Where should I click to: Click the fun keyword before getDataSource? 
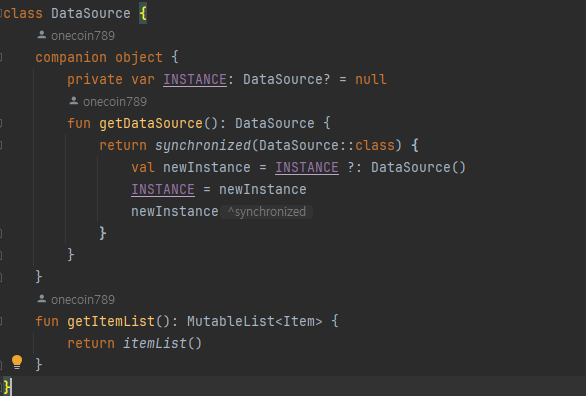(x=79, y=123)
